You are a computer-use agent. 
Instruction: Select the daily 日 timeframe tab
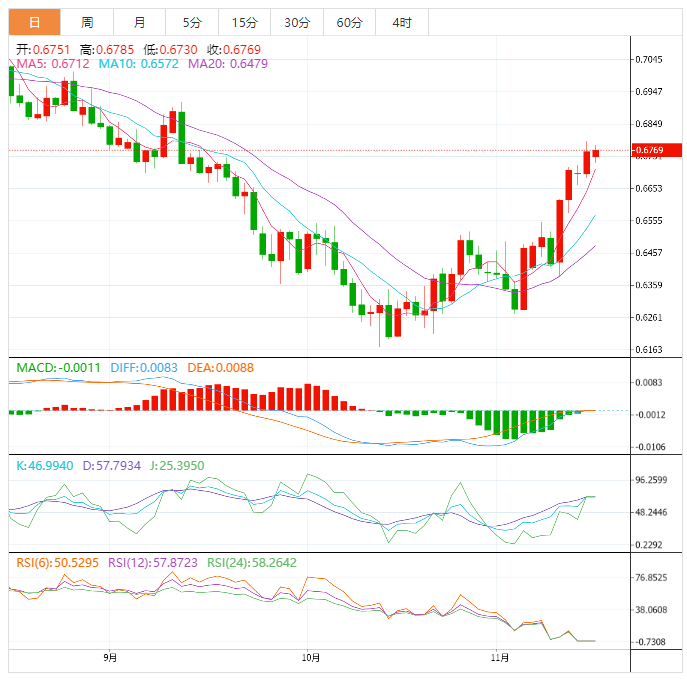click(x=35, y=22)
